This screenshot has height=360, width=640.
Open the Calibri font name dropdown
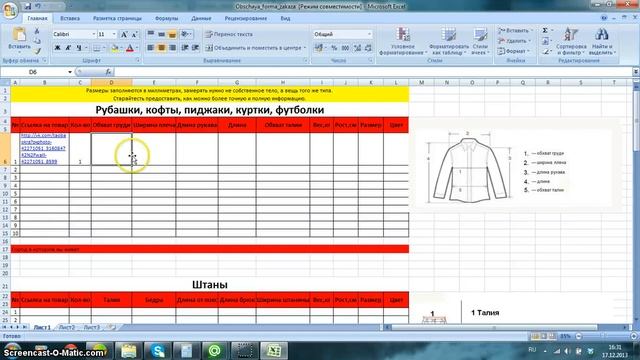(x=93, y=34)
